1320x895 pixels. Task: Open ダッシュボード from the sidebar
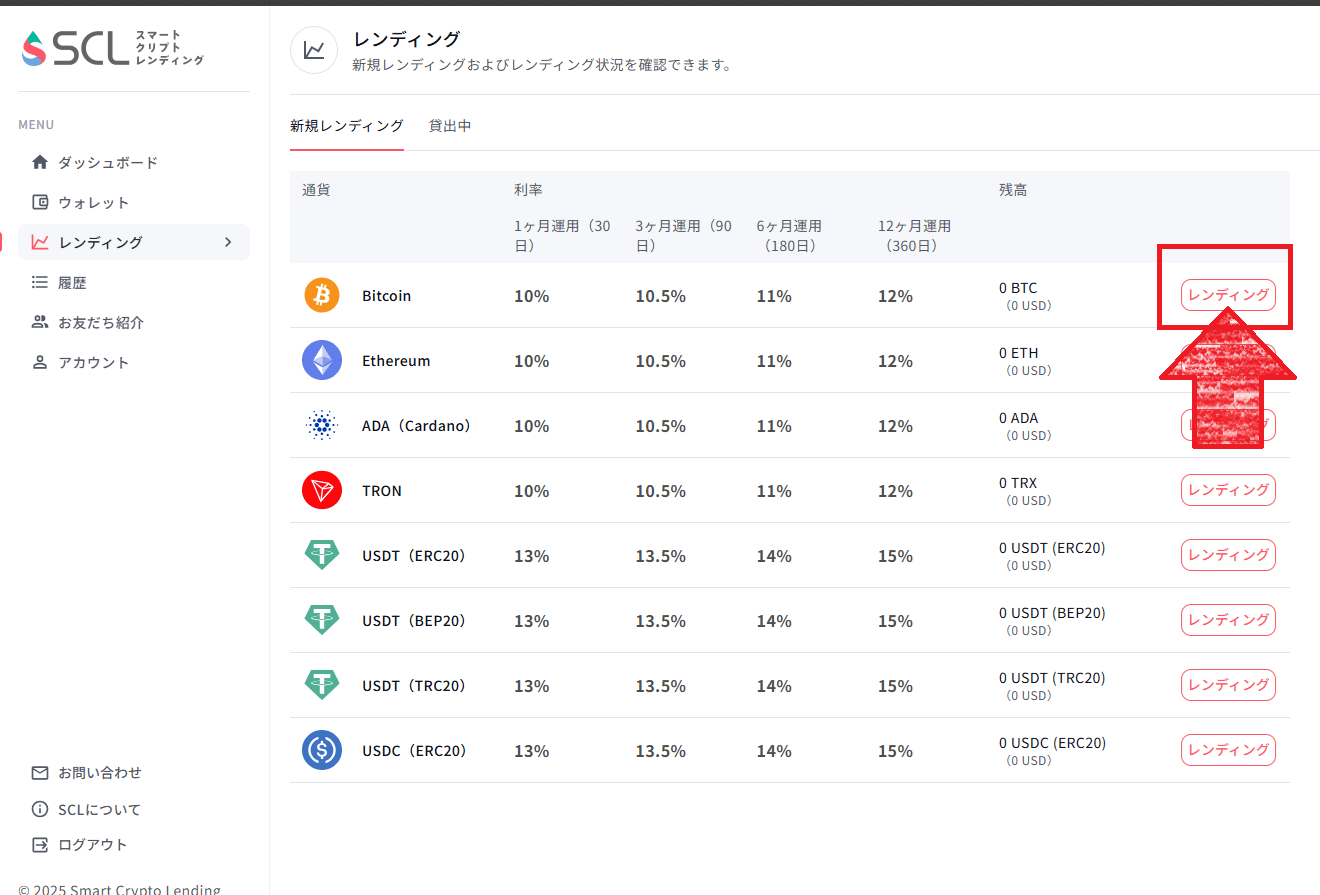point(107,162)
